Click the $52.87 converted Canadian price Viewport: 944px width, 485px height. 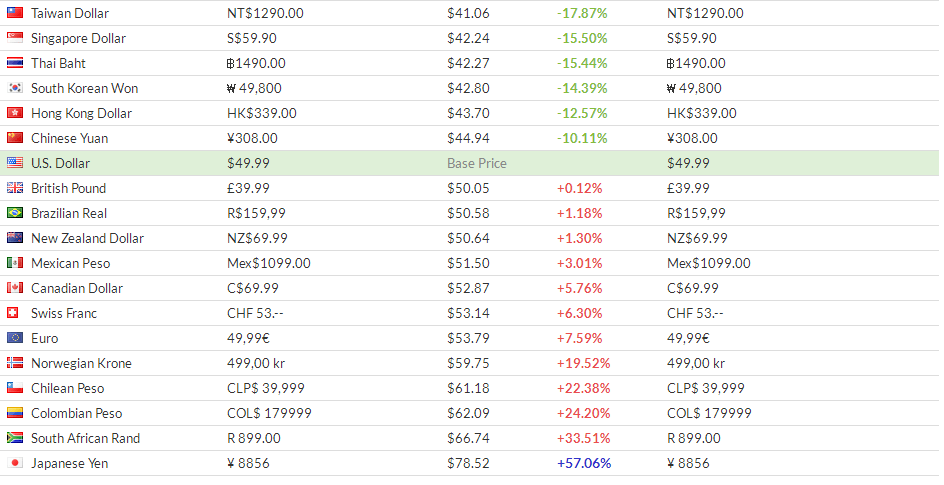pos(468,288)
